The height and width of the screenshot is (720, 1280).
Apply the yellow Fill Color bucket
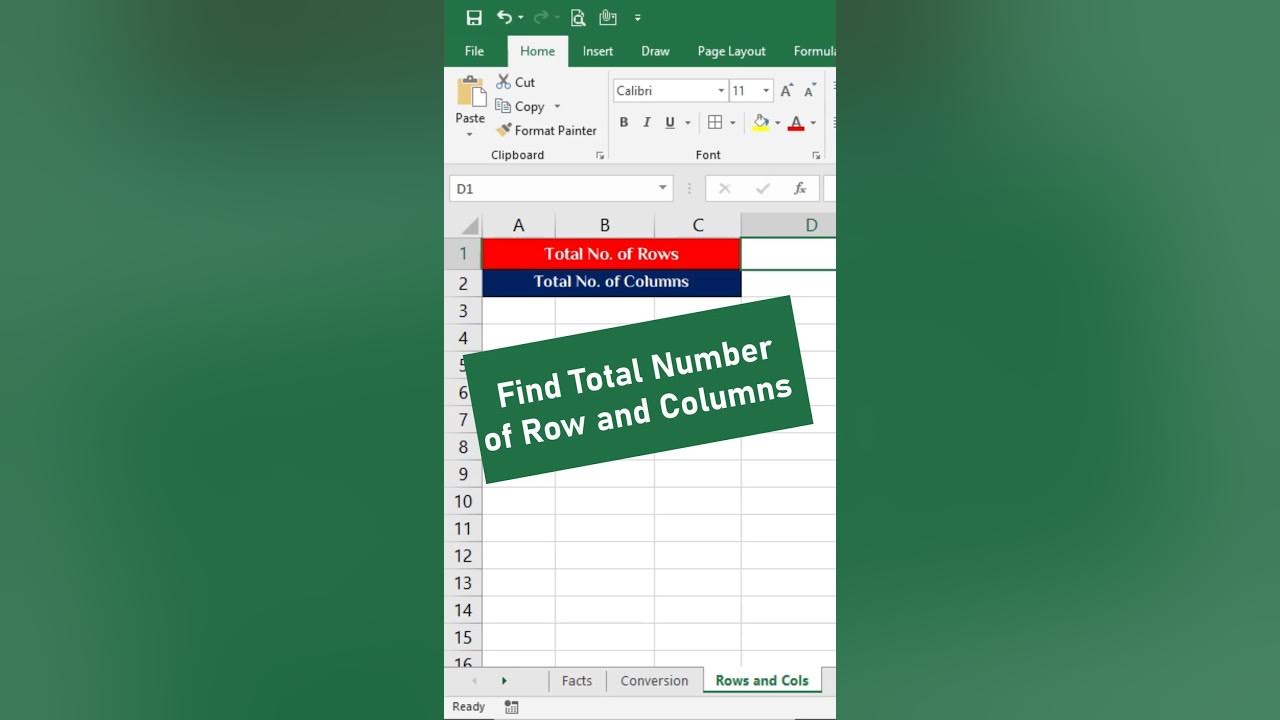click(761, 123)
